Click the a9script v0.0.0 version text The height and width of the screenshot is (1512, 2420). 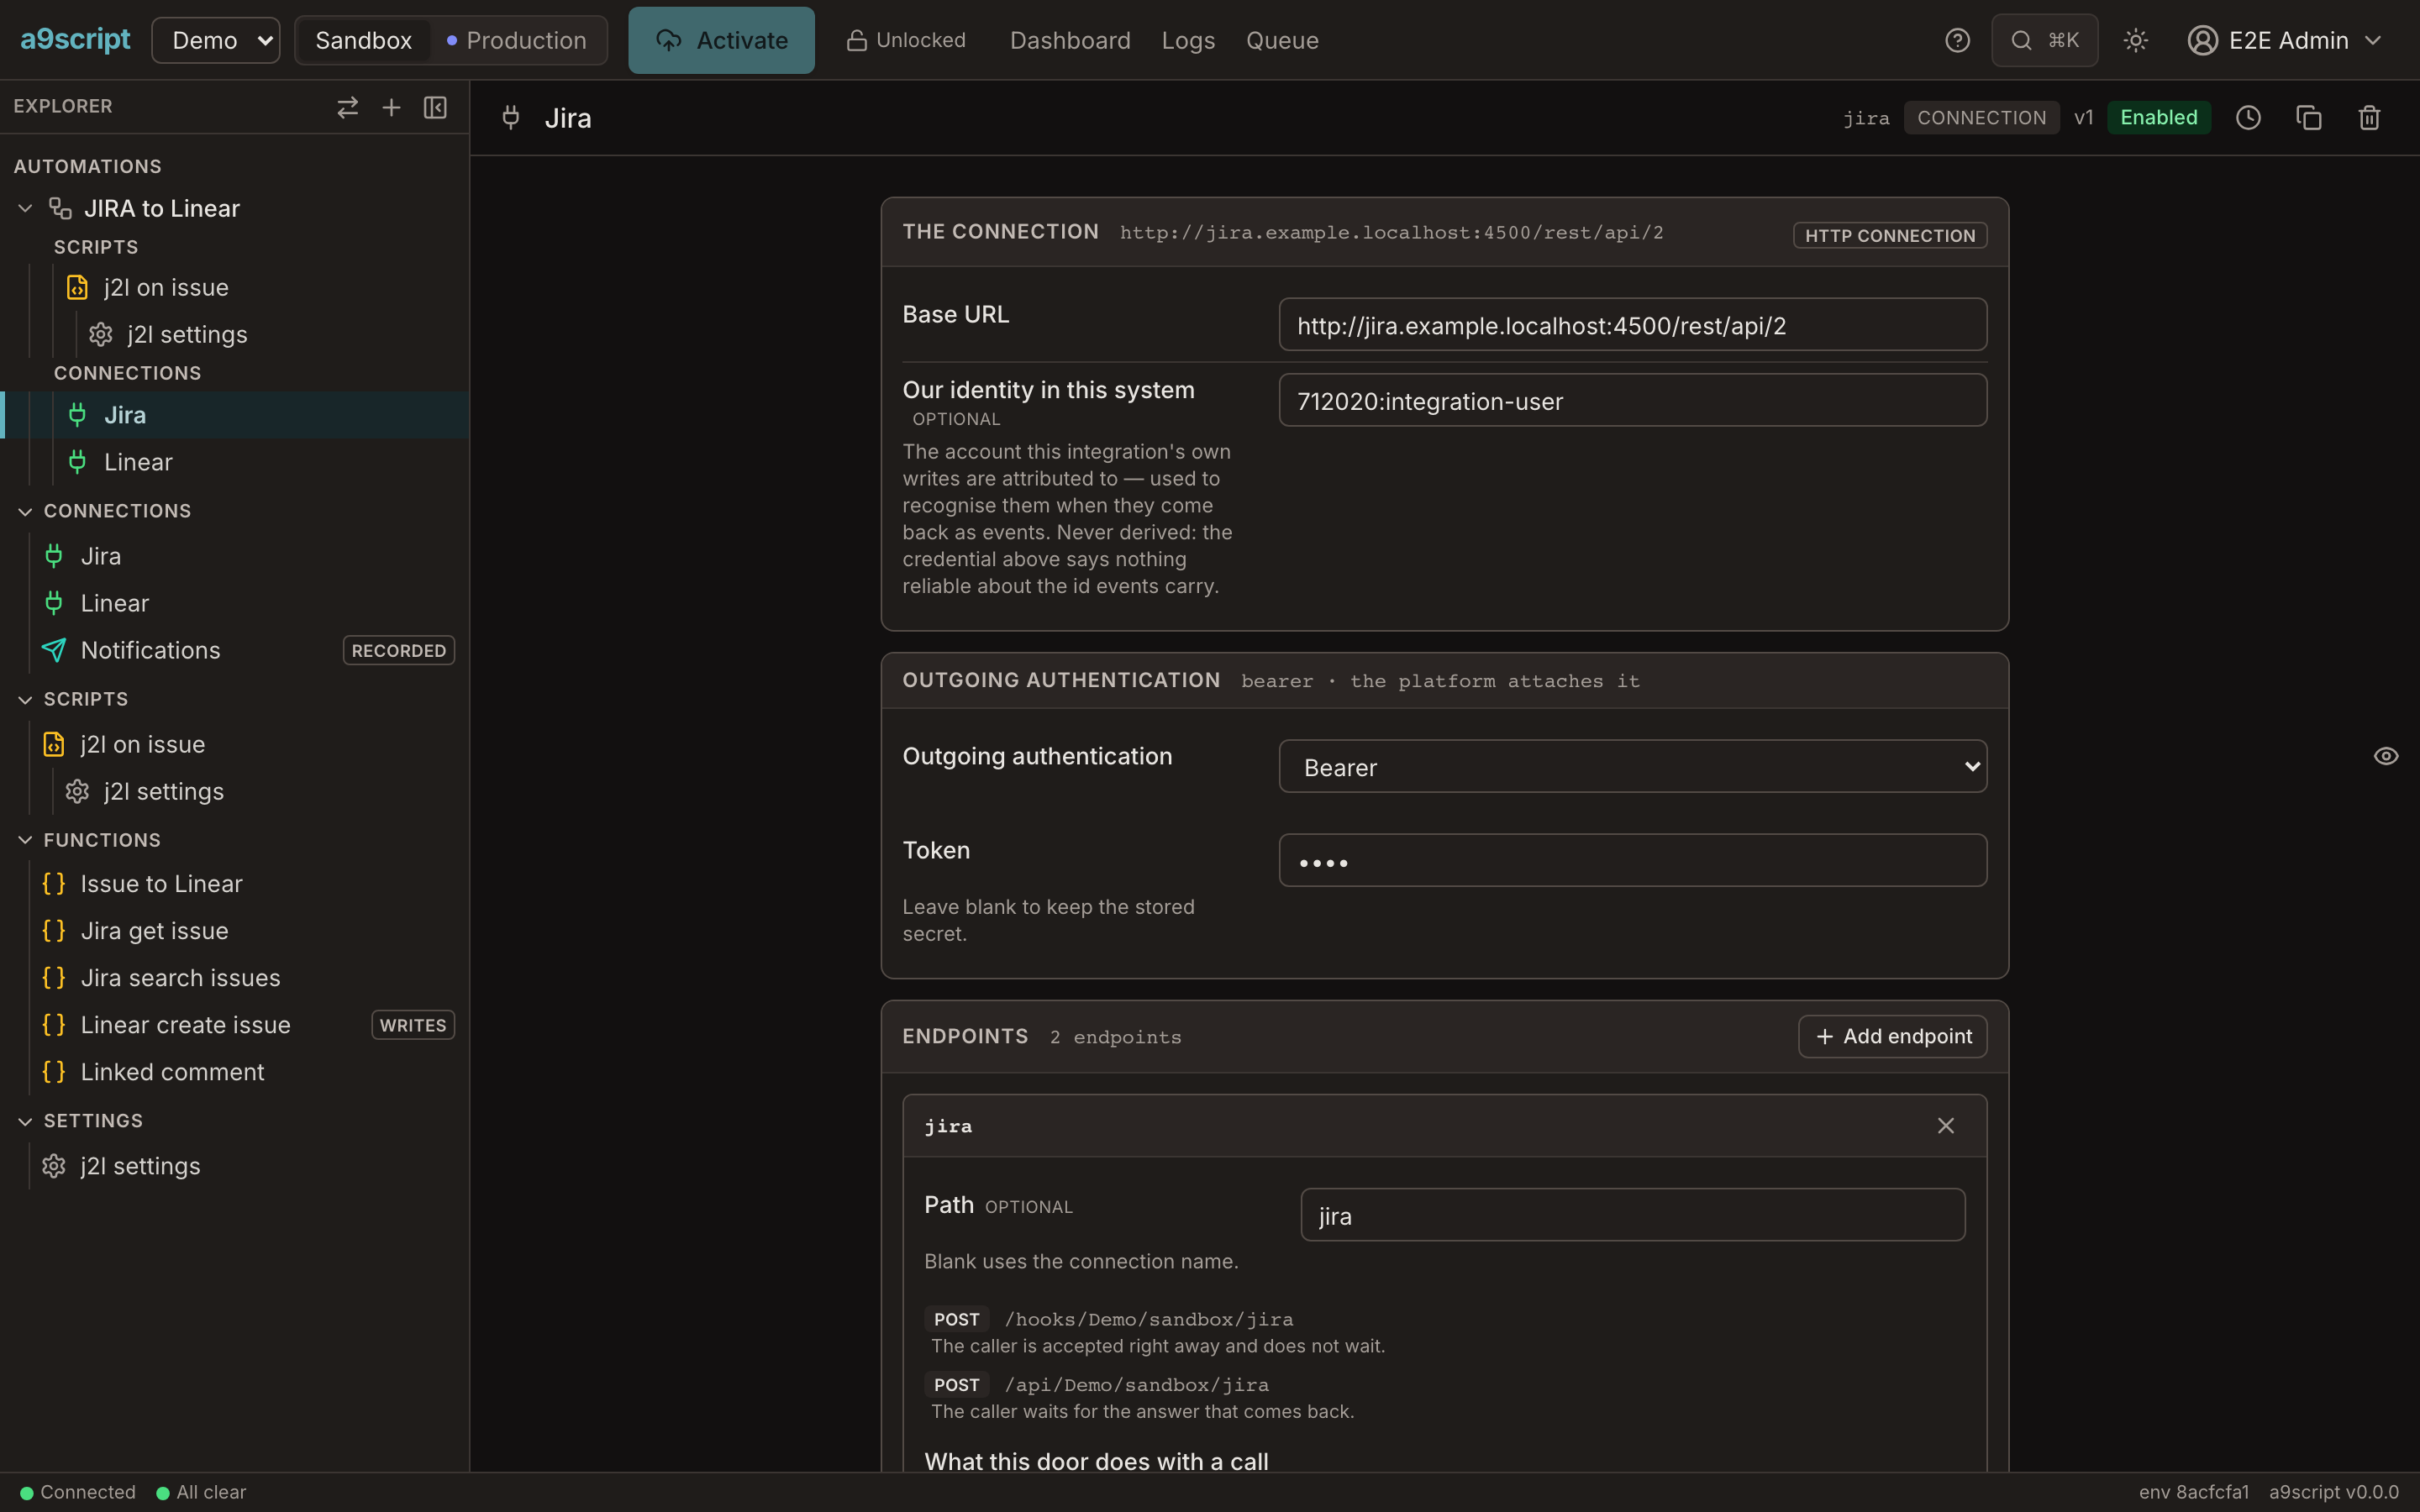click(x=2334, y=1492)
